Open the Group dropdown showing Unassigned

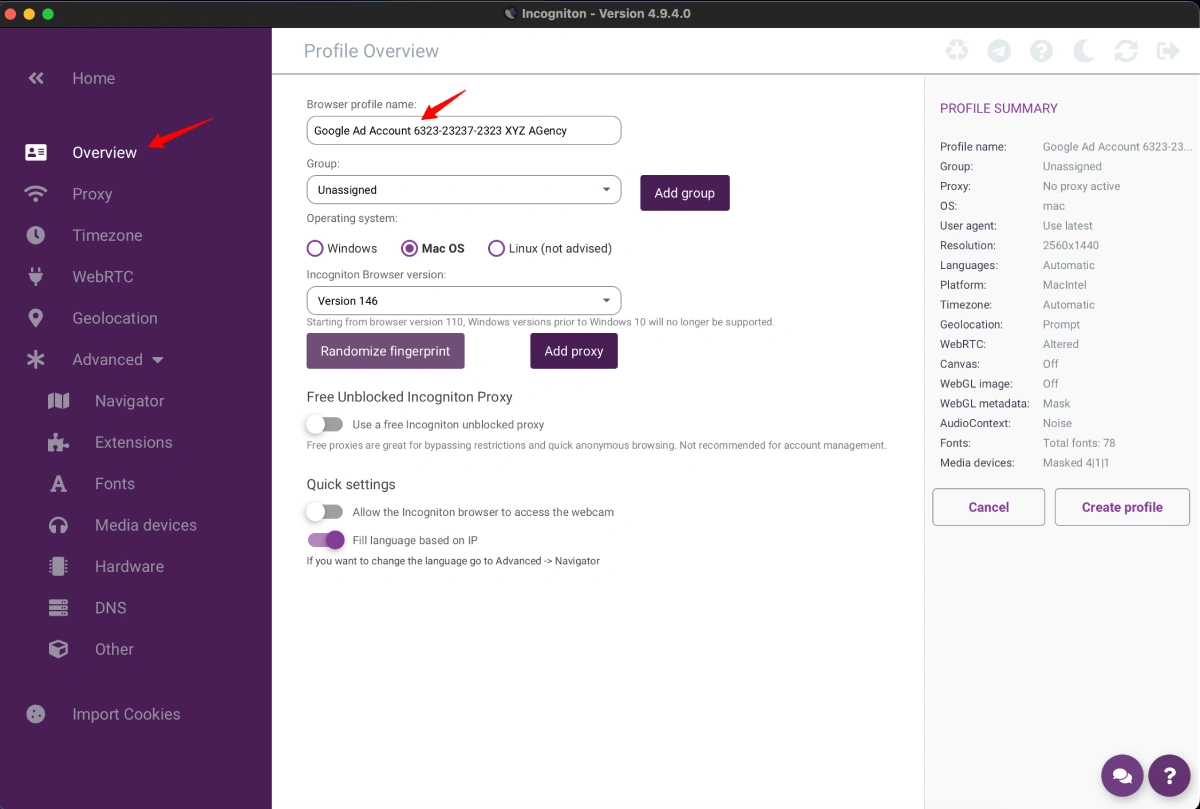(464, 190)
